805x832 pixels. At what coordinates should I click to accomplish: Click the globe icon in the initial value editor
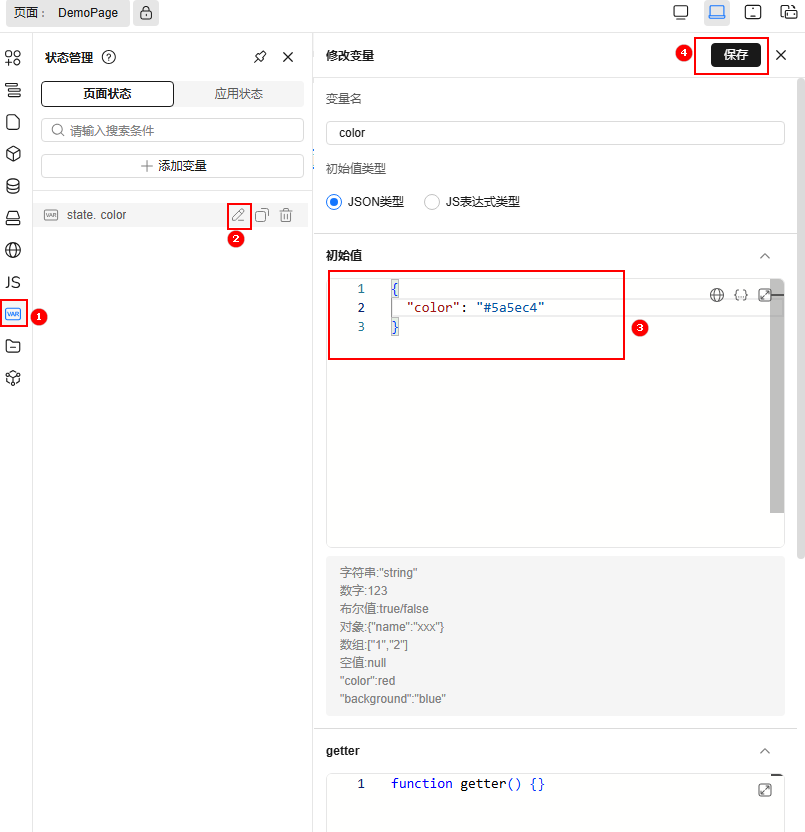(717, 295)
